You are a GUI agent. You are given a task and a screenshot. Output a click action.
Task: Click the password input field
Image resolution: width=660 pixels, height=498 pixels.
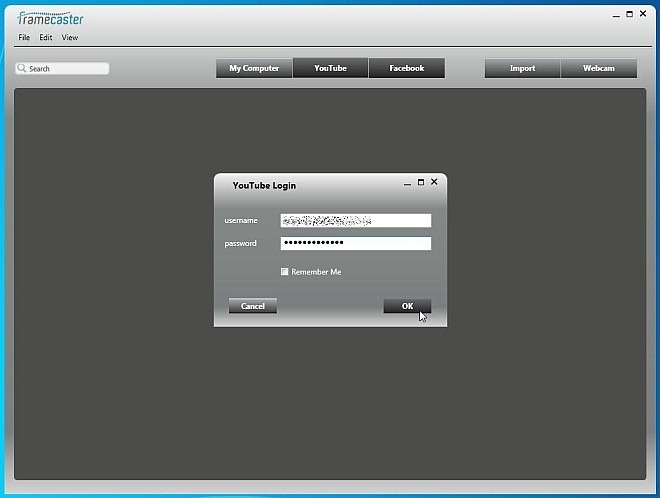pyautogui.click(x=356, y=243)
